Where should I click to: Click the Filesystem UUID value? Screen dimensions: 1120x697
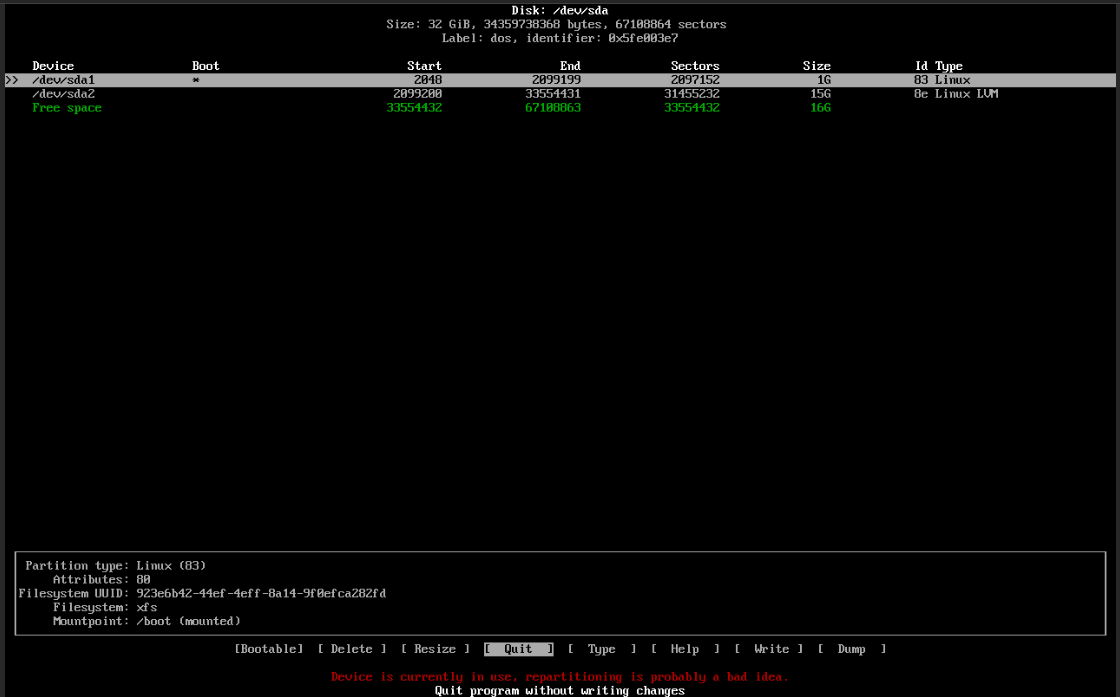[x=261, y=593]
